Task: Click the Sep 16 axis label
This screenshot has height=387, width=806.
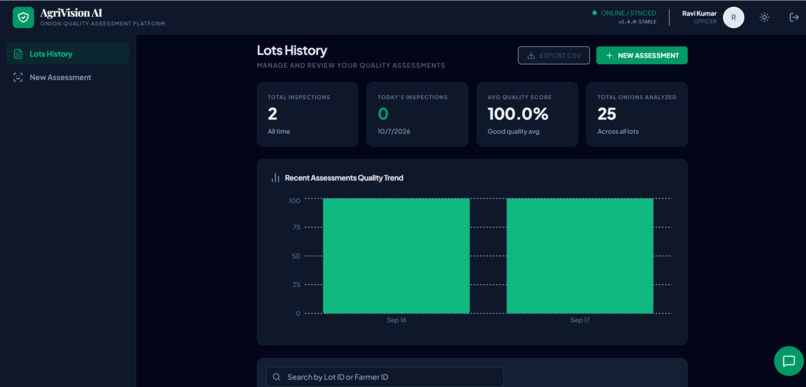Action: (x=396, y=320)
